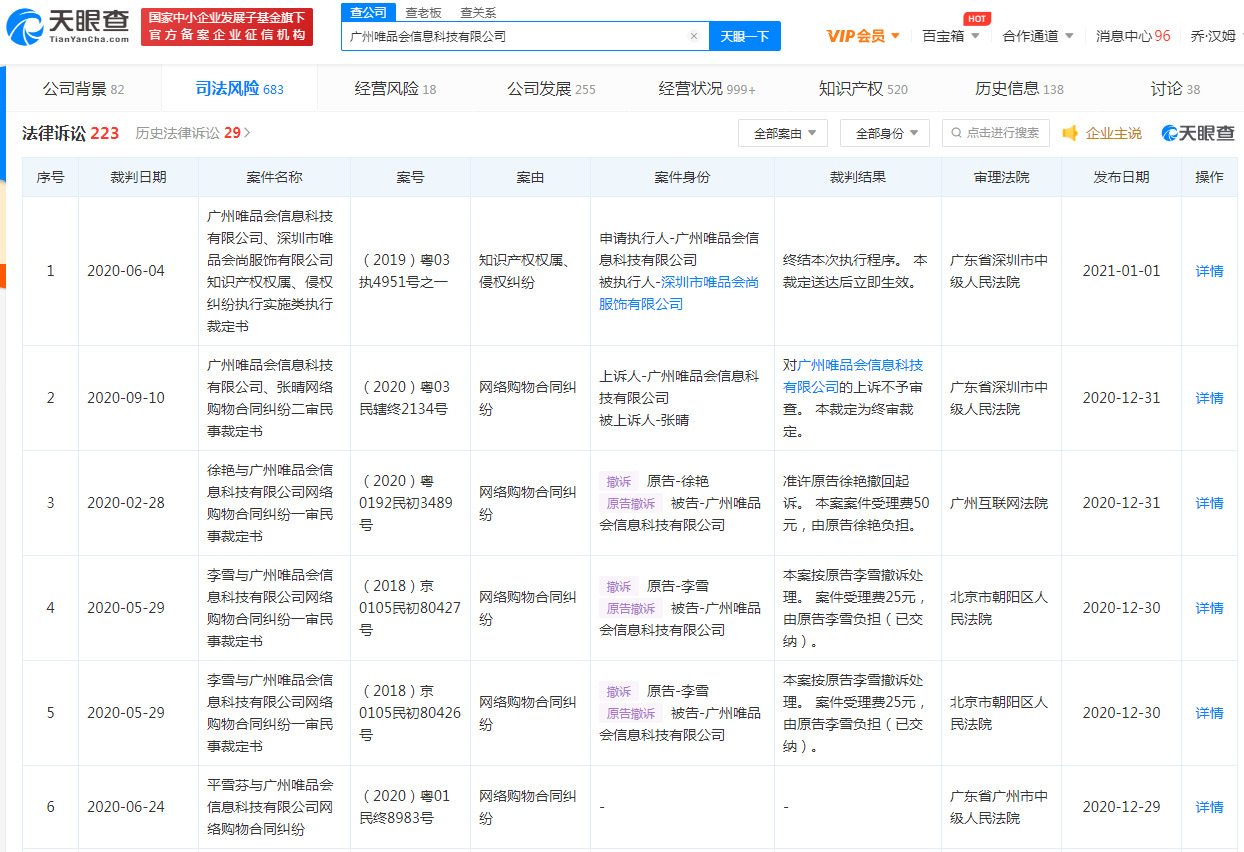Click the 法律诉讼 223 section heading

click(x=71, y=133)
